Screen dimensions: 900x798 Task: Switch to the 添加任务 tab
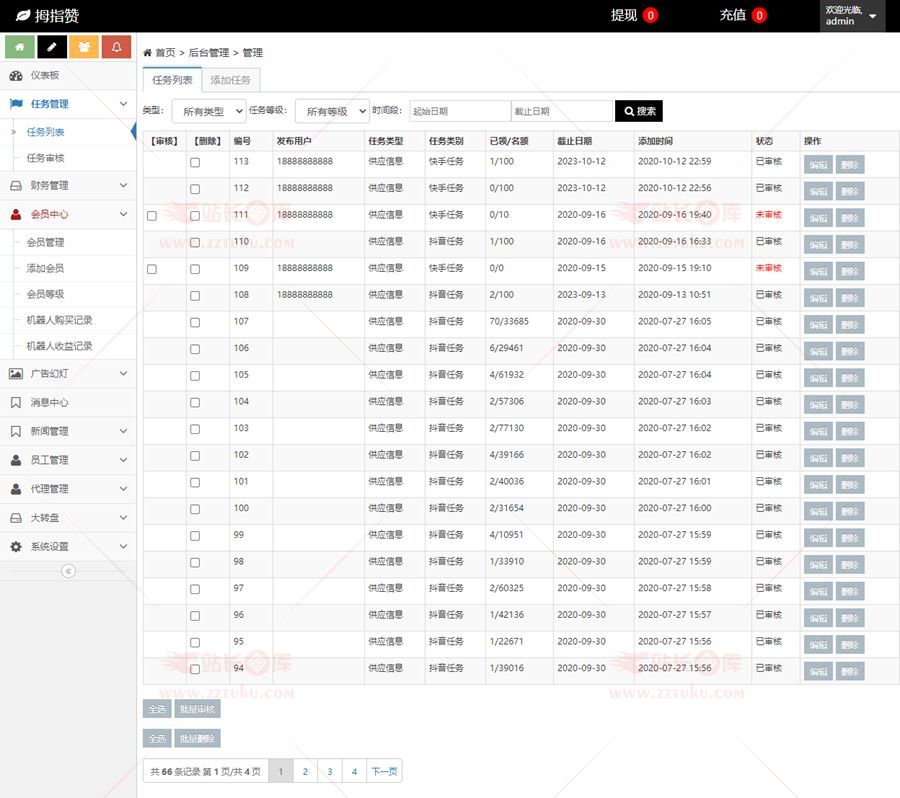230,80
